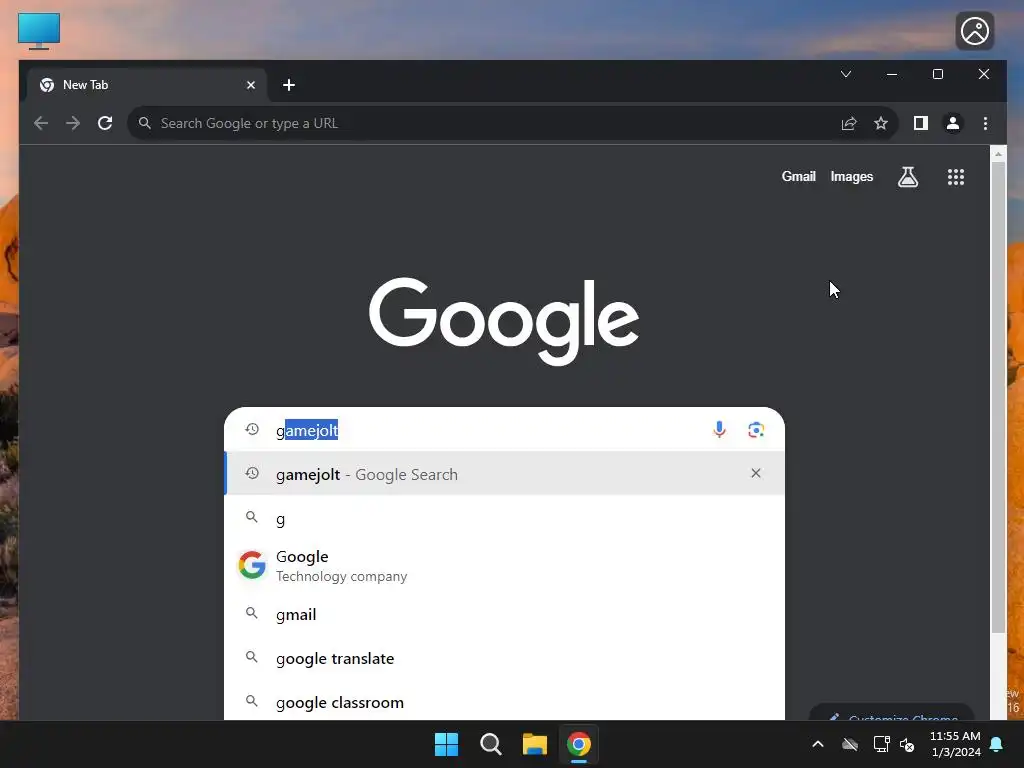Click the network display tray icon
Image resolution: width=1024 pixels, height=768 pixels.
881,744
